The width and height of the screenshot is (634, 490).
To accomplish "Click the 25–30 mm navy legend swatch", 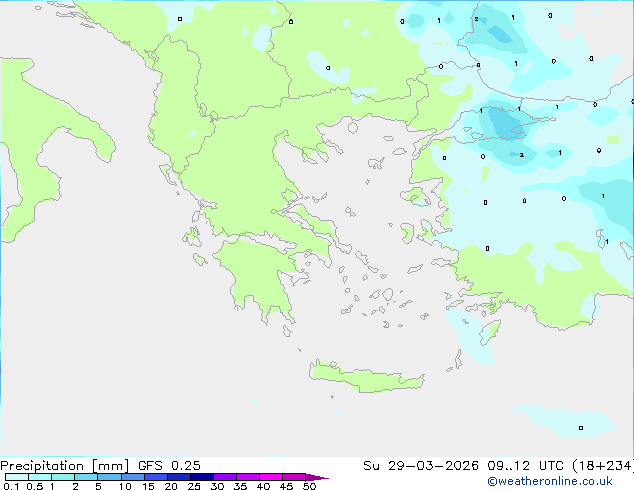I will (x=202, y=477).
